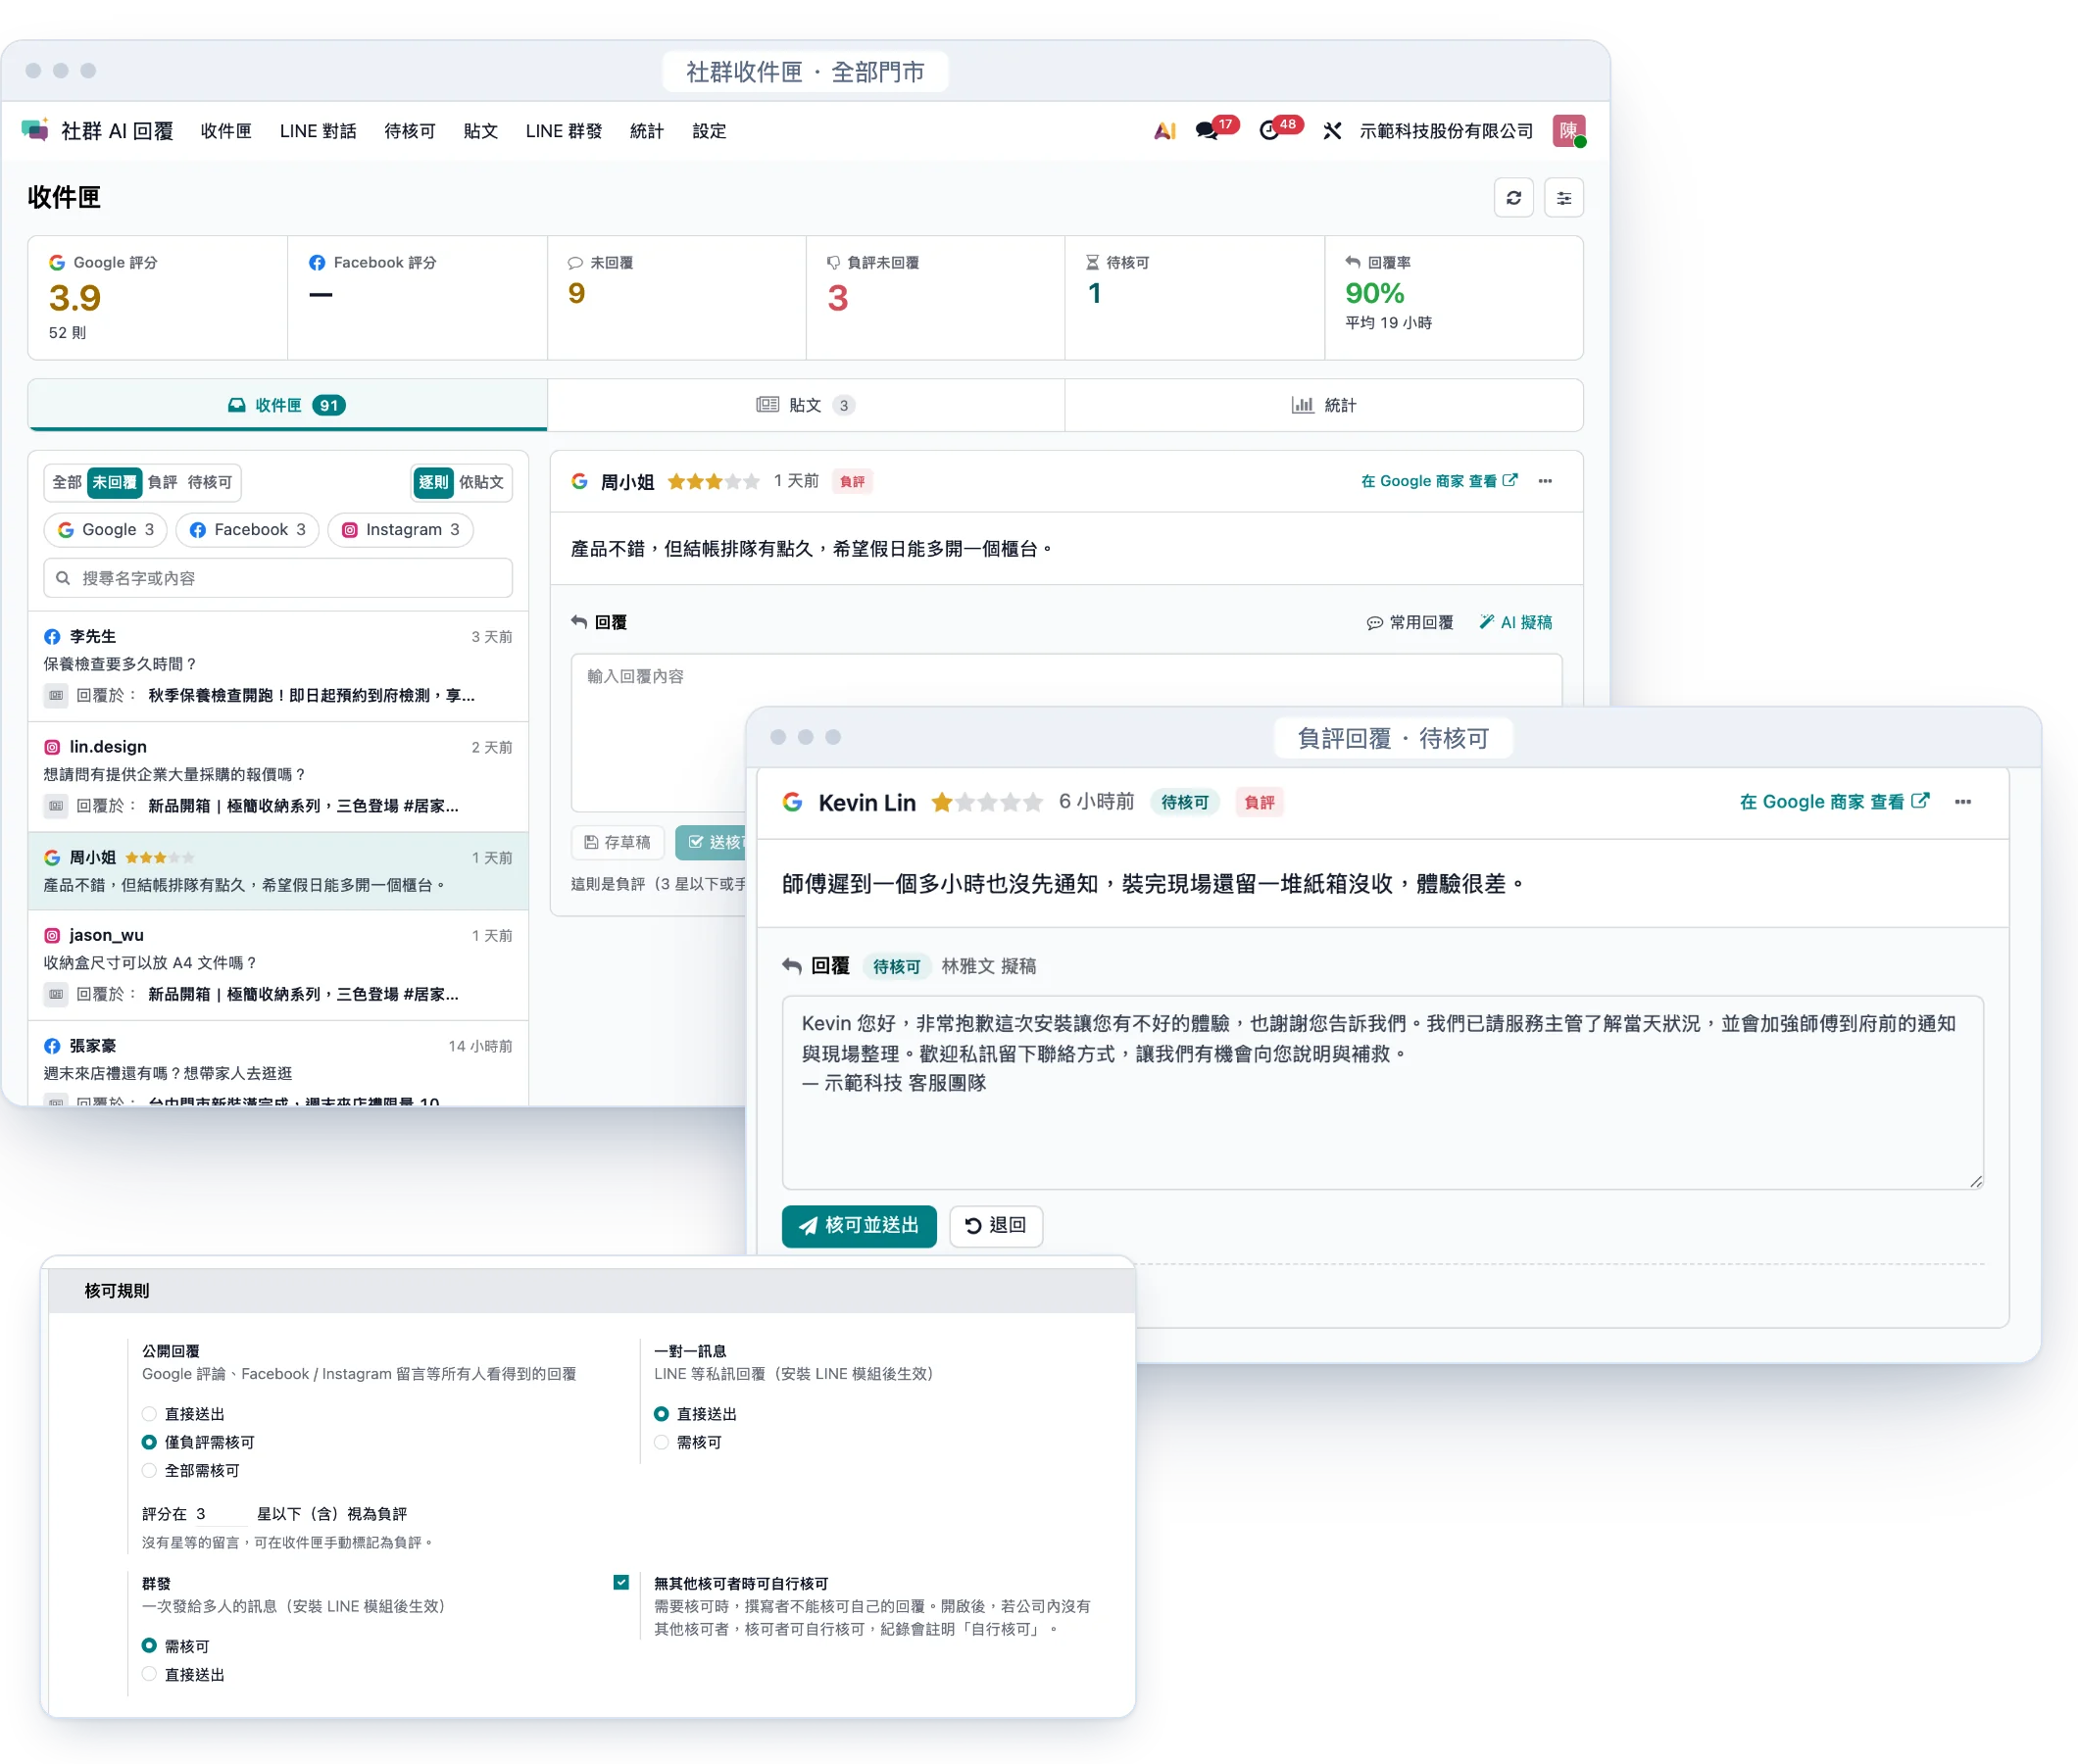Select 直接送出 under 一對一訊息
Image resolution: width=2078 pixels, height=1764 pixels.
661,1413
